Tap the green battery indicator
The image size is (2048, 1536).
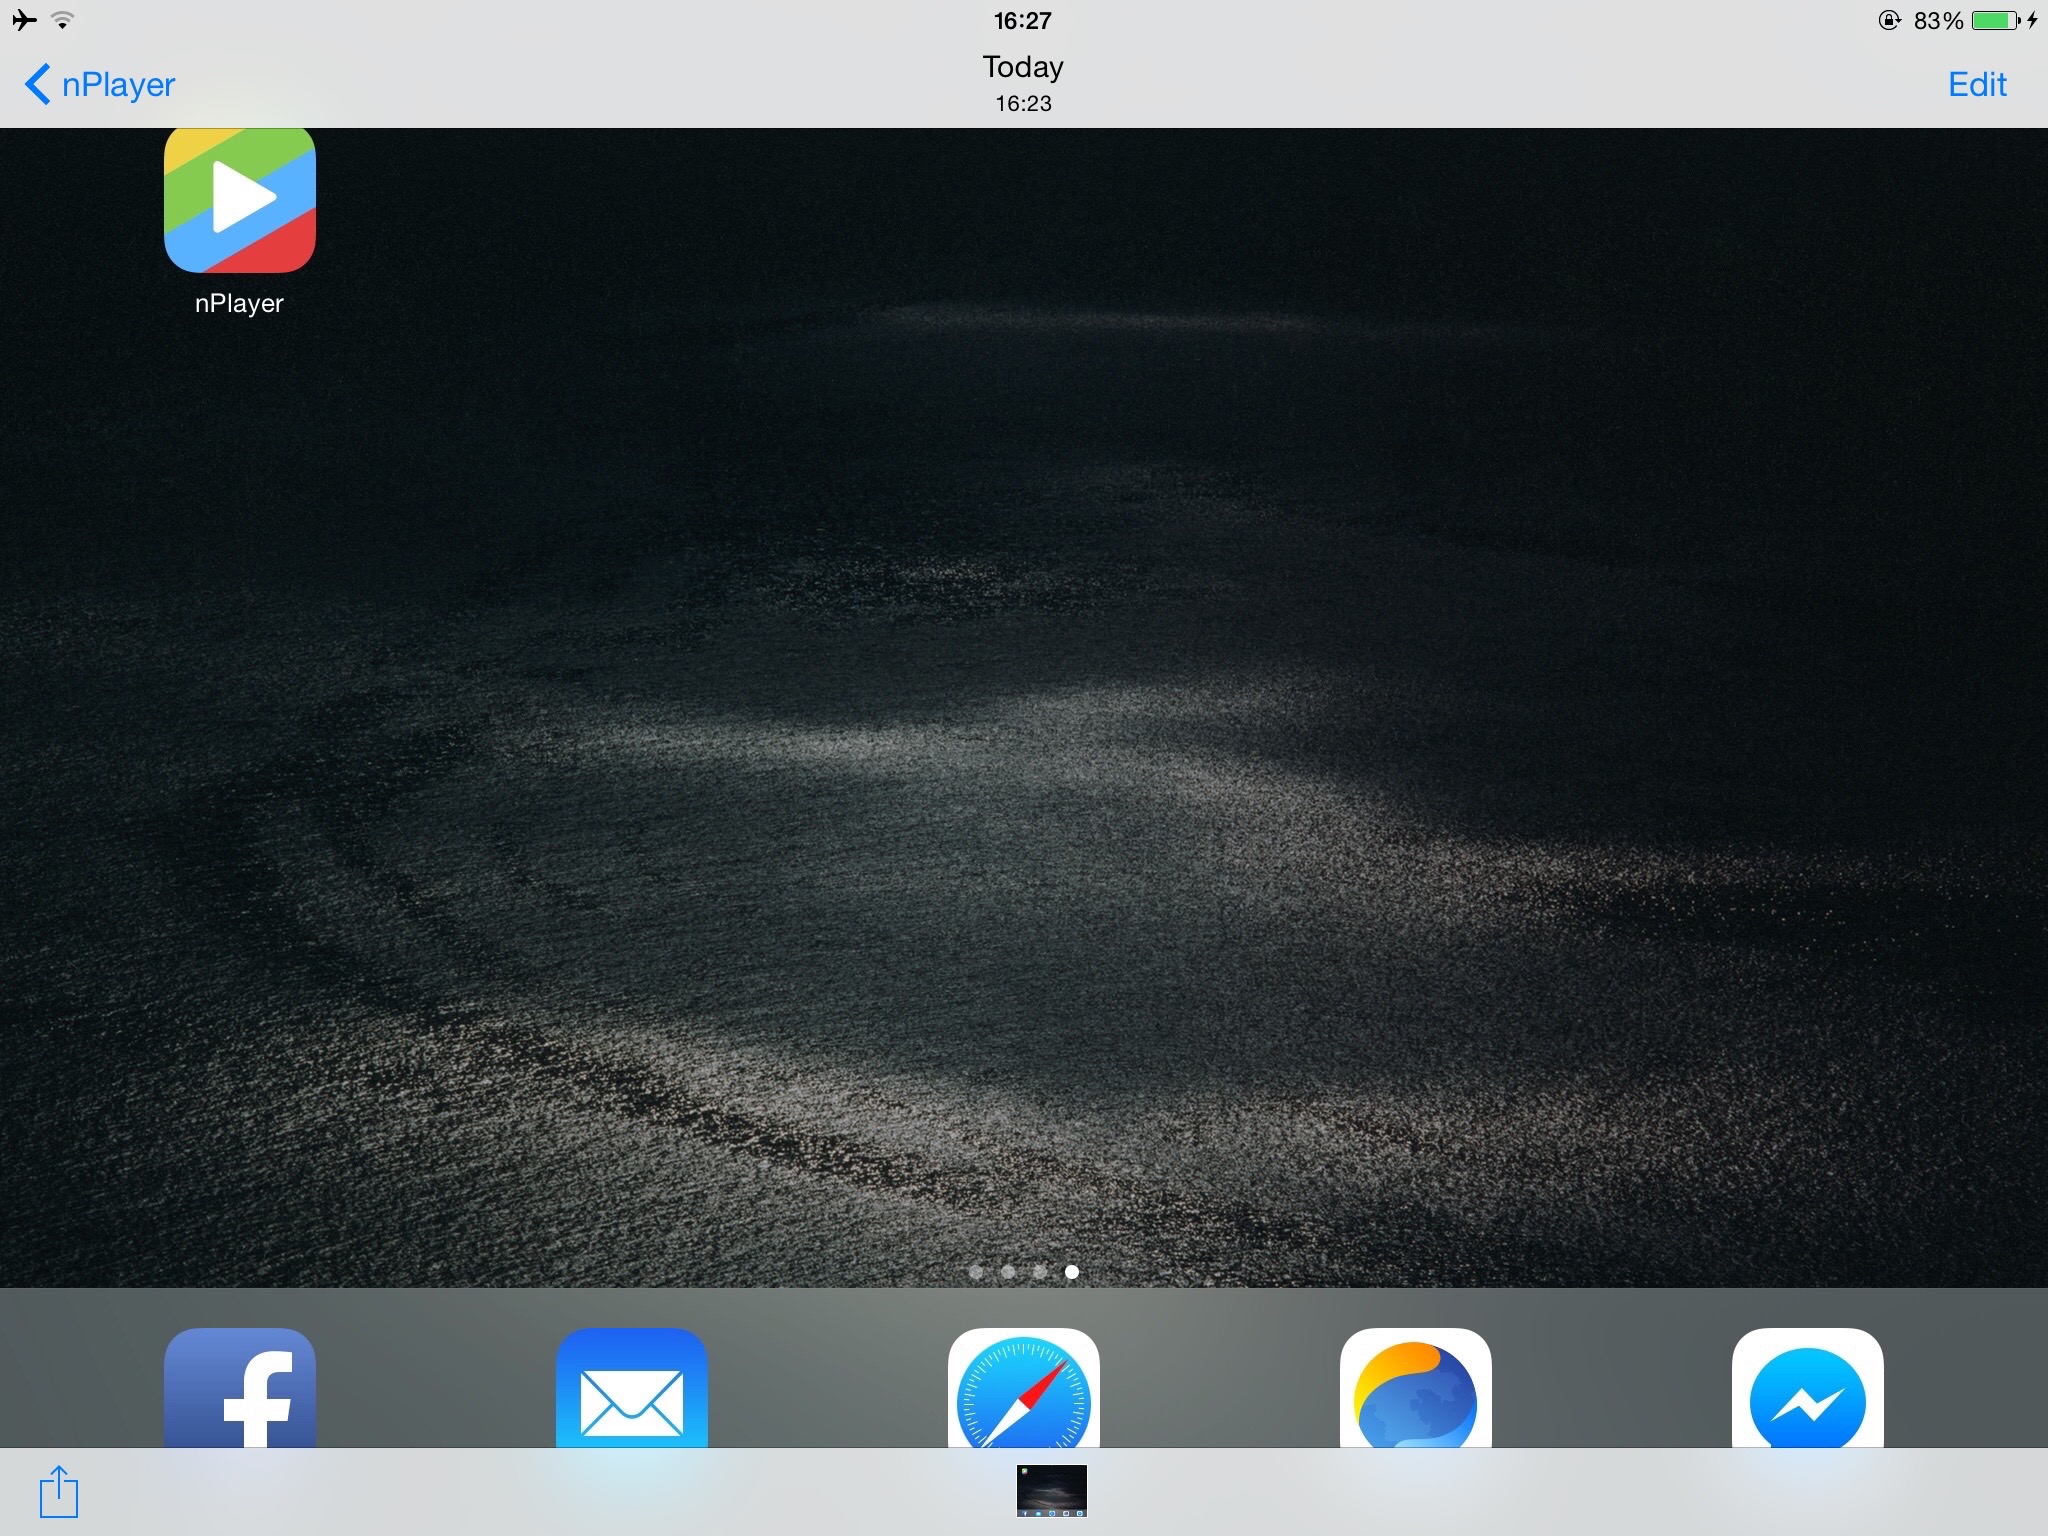tap(1994, 20)
